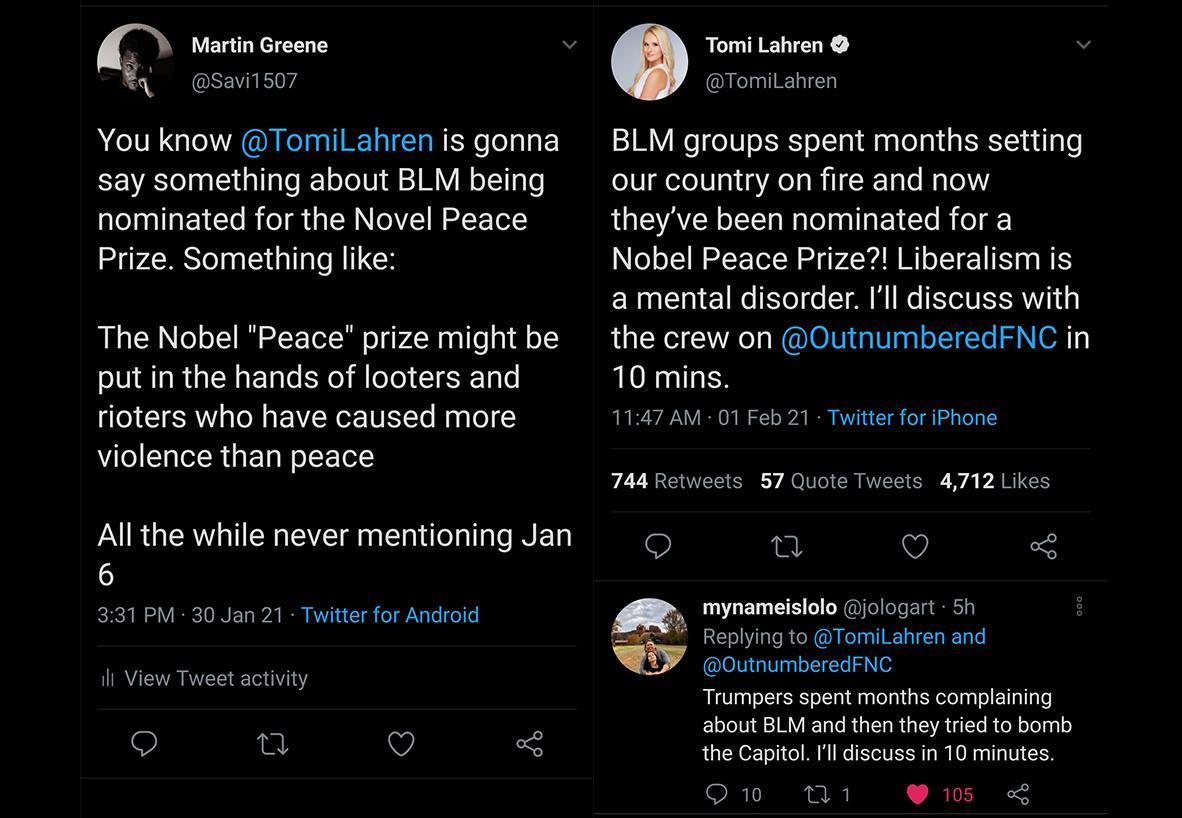The height and width of the screenshot is (818, 1182).
Task: Share Tomi Lahren's tweet
Action: point(1043,546)
